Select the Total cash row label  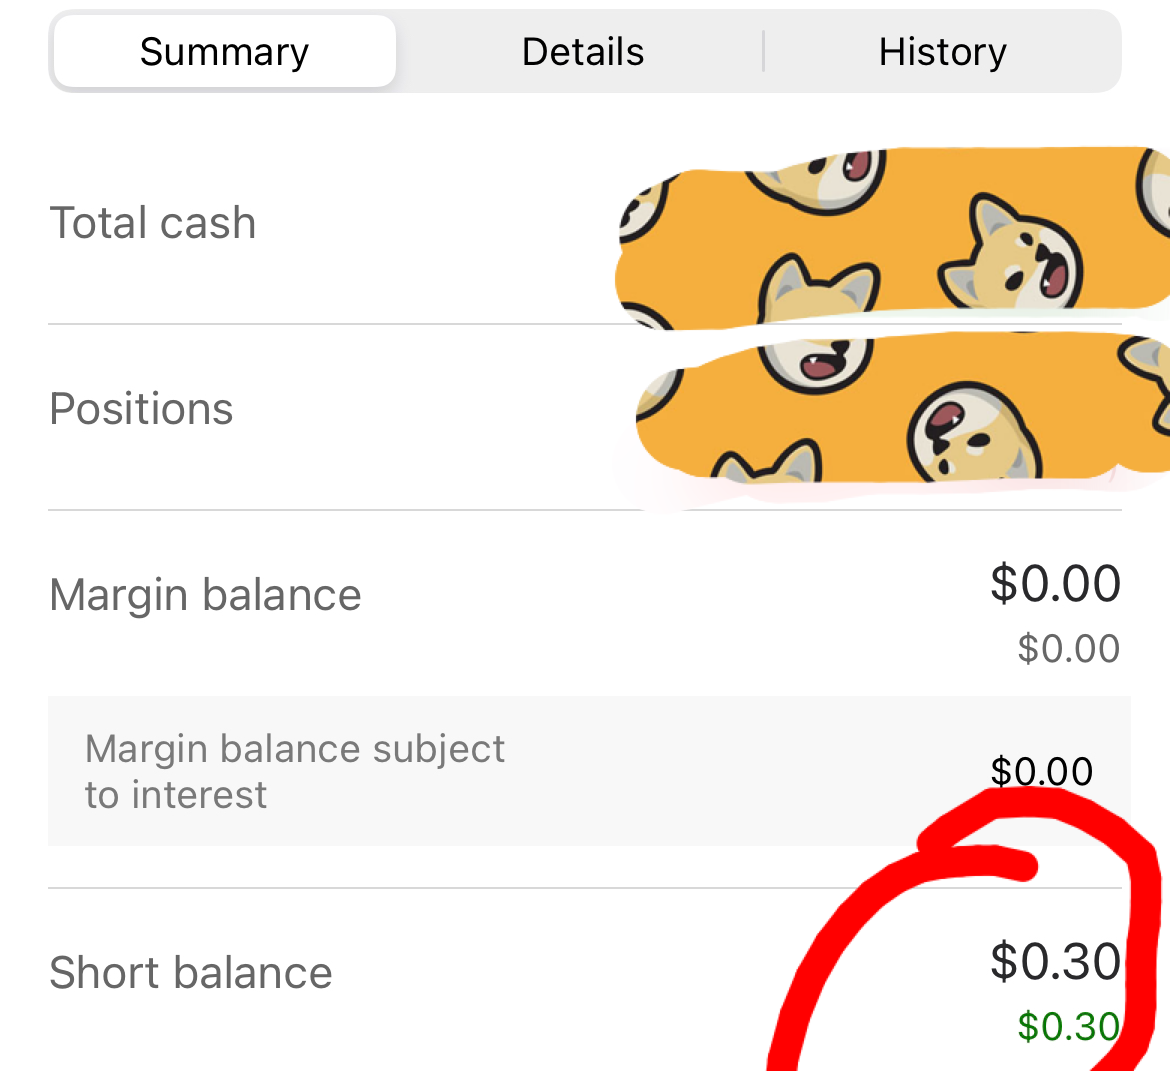click(x=153, y=222)
